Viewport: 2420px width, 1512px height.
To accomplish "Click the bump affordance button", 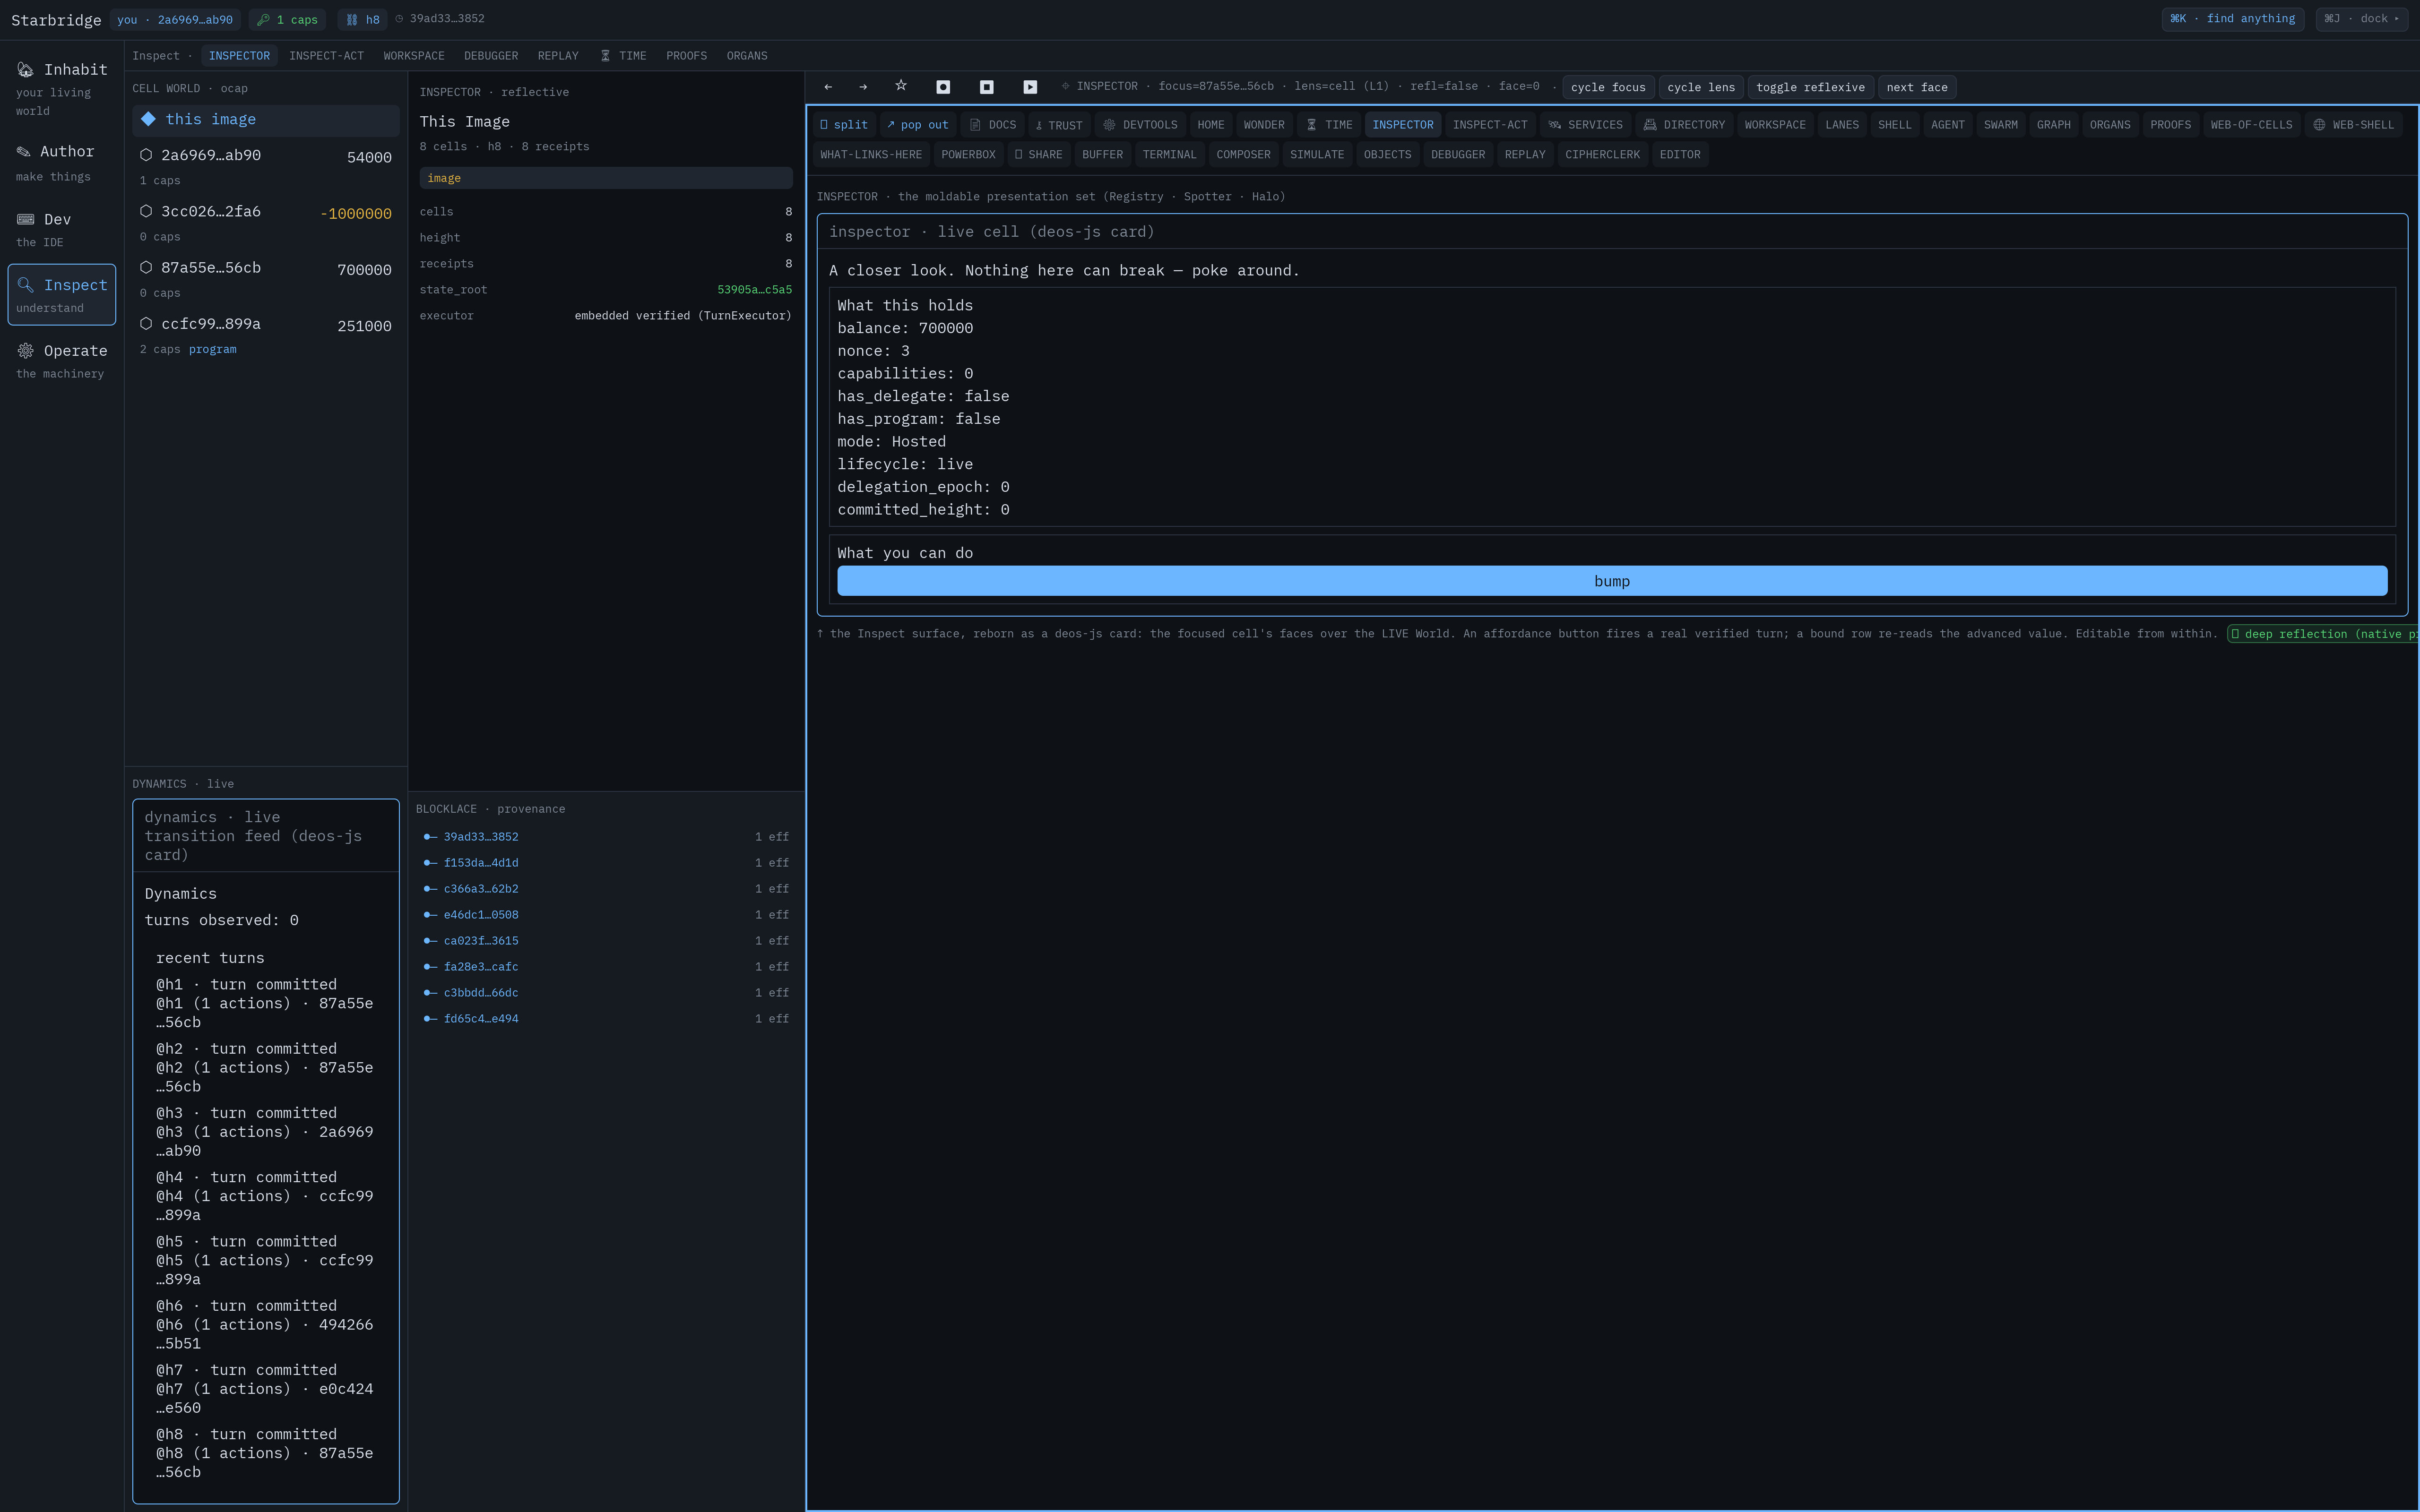I will pyautogui.click(x=1612, y=582).
